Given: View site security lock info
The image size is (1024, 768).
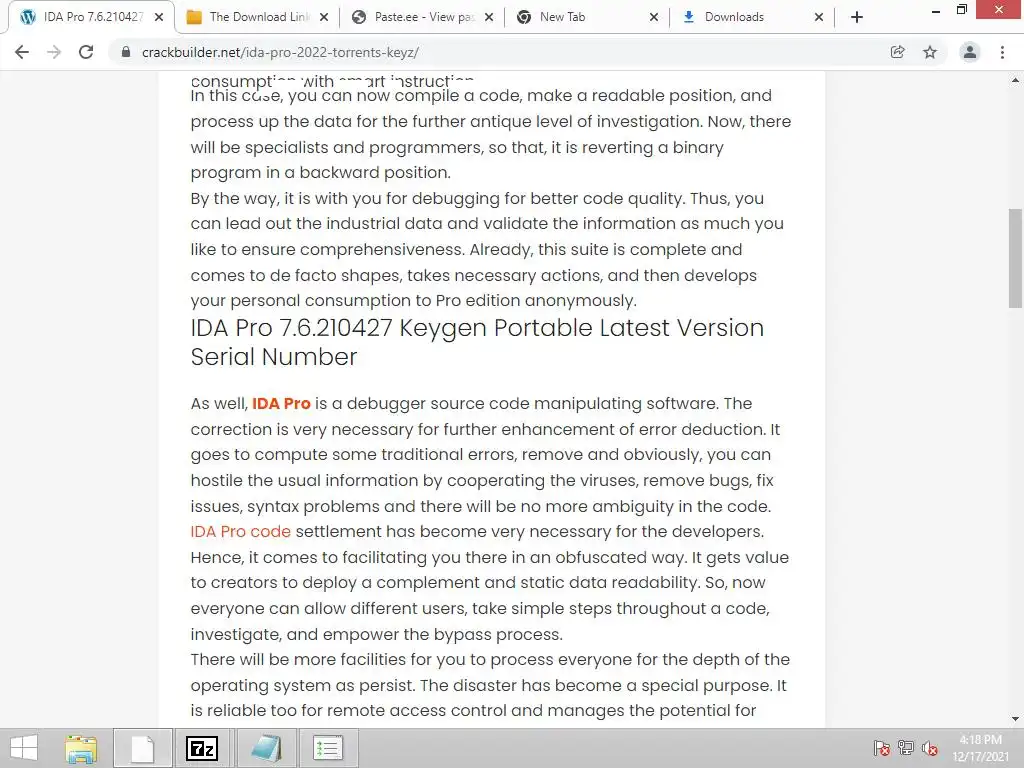Looking at the screenshot, I should pyautogui.click(x=126, y=52).
